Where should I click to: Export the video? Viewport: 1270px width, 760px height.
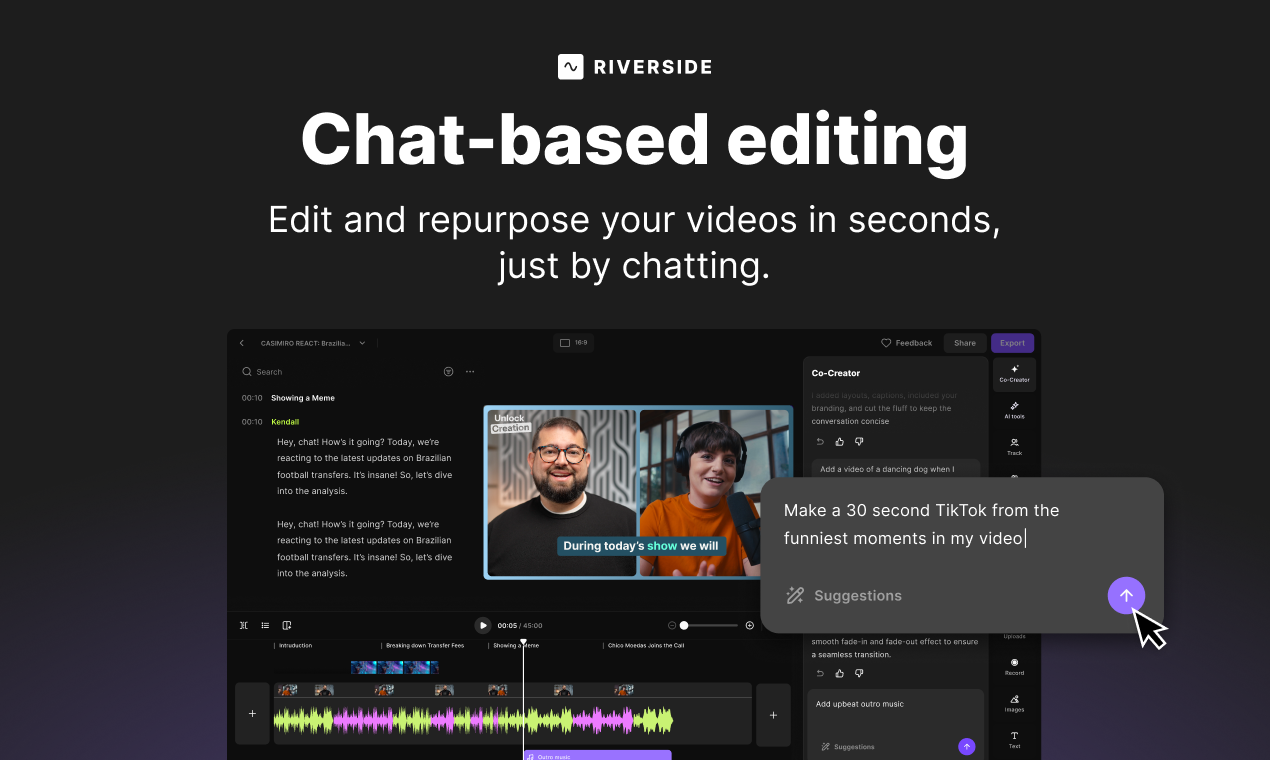pyautogui.click(x=1012, y=342)
